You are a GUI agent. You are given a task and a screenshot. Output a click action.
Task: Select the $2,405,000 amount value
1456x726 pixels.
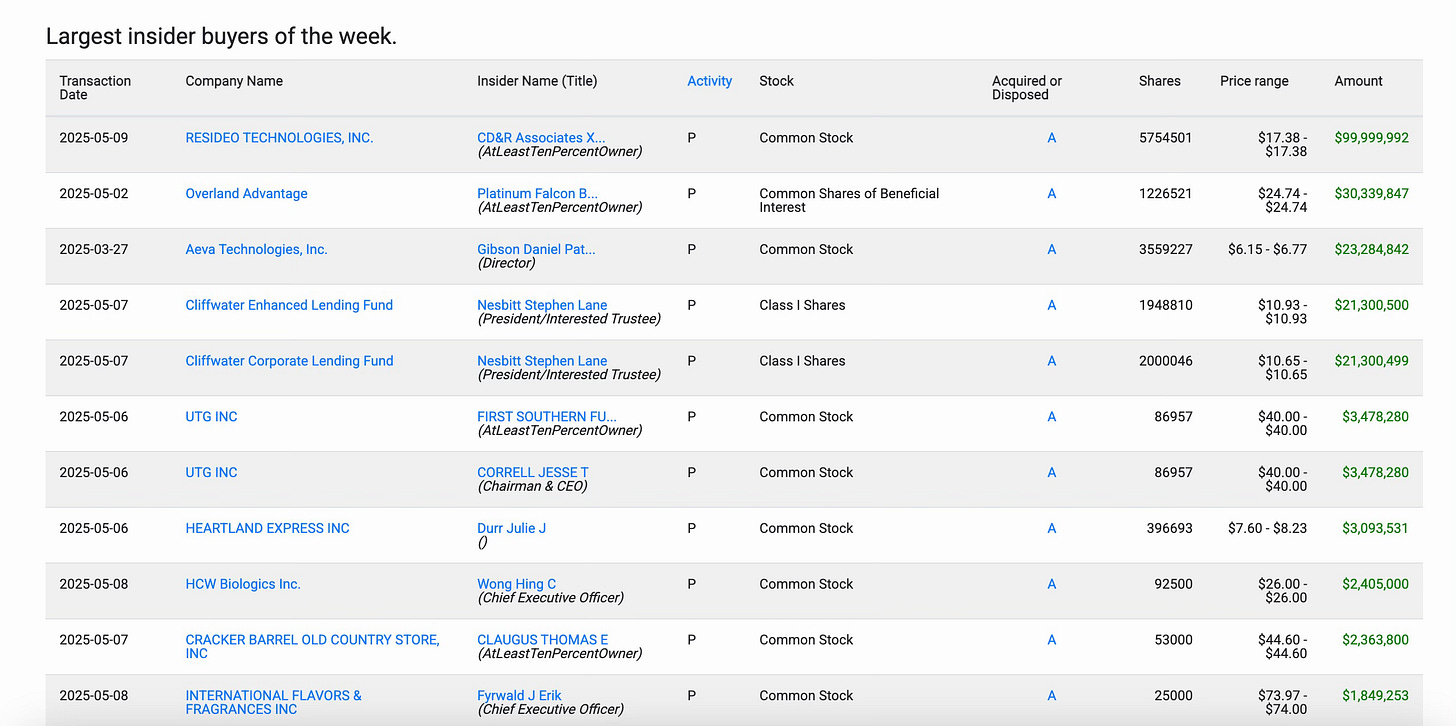[1375, 584]
